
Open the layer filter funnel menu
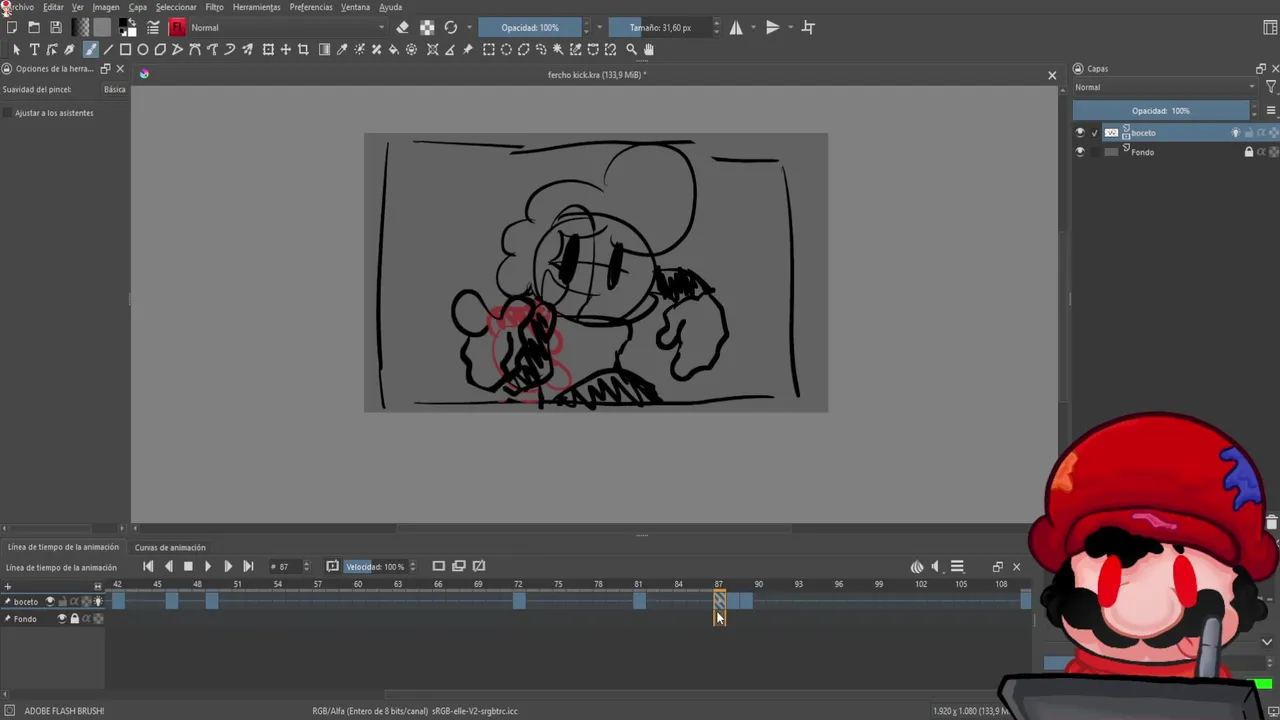(1270, 87)
